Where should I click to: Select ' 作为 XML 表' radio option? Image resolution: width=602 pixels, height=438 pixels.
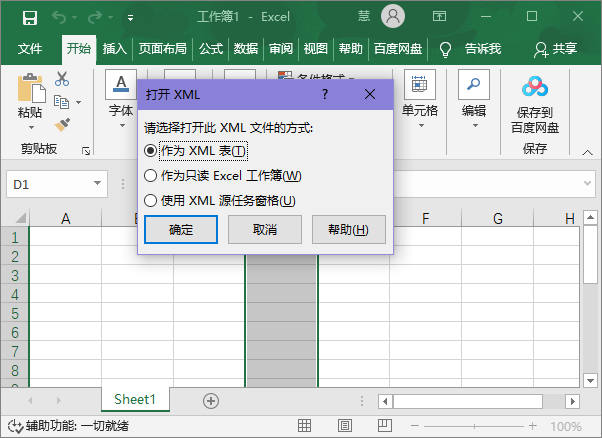151,150
